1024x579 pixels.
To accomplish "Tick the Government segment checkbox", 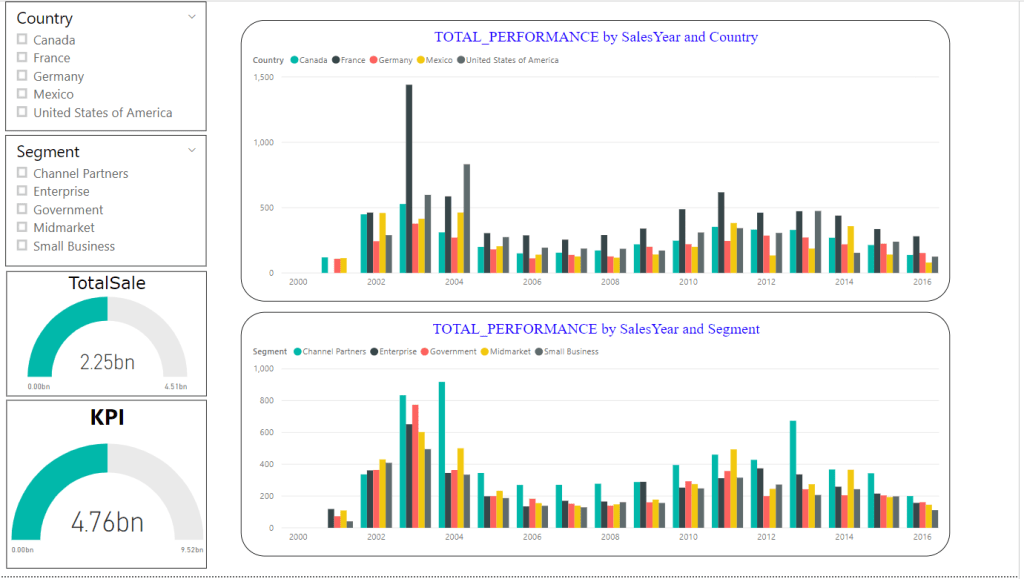I will [22, 210].
